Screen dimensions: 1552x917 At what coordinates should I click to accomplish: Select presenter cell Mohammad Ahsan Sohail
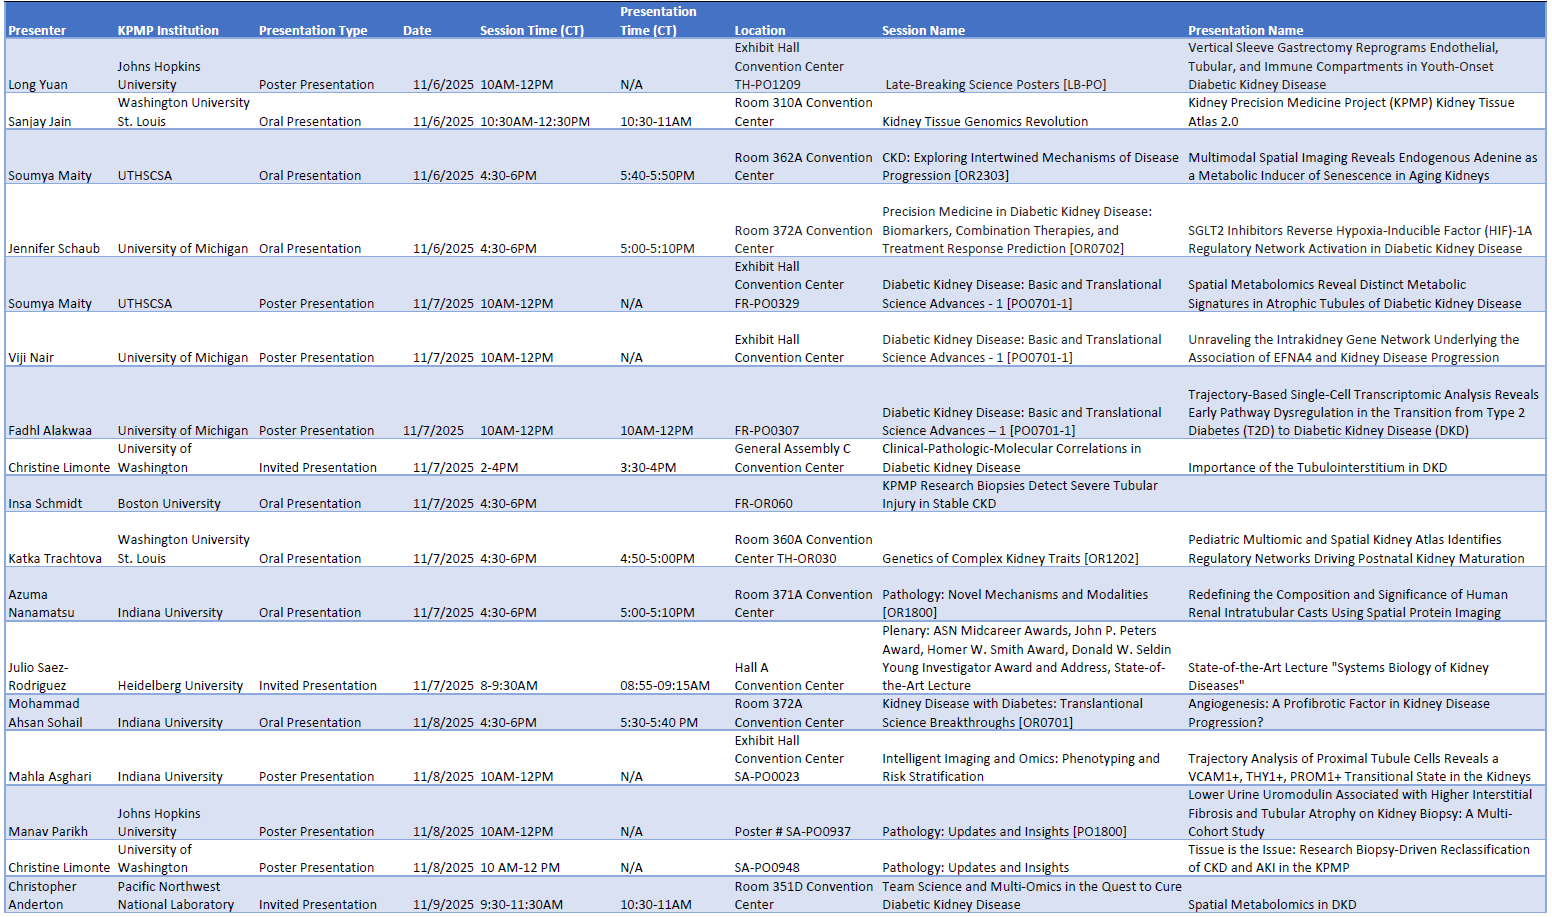(45, 713)
